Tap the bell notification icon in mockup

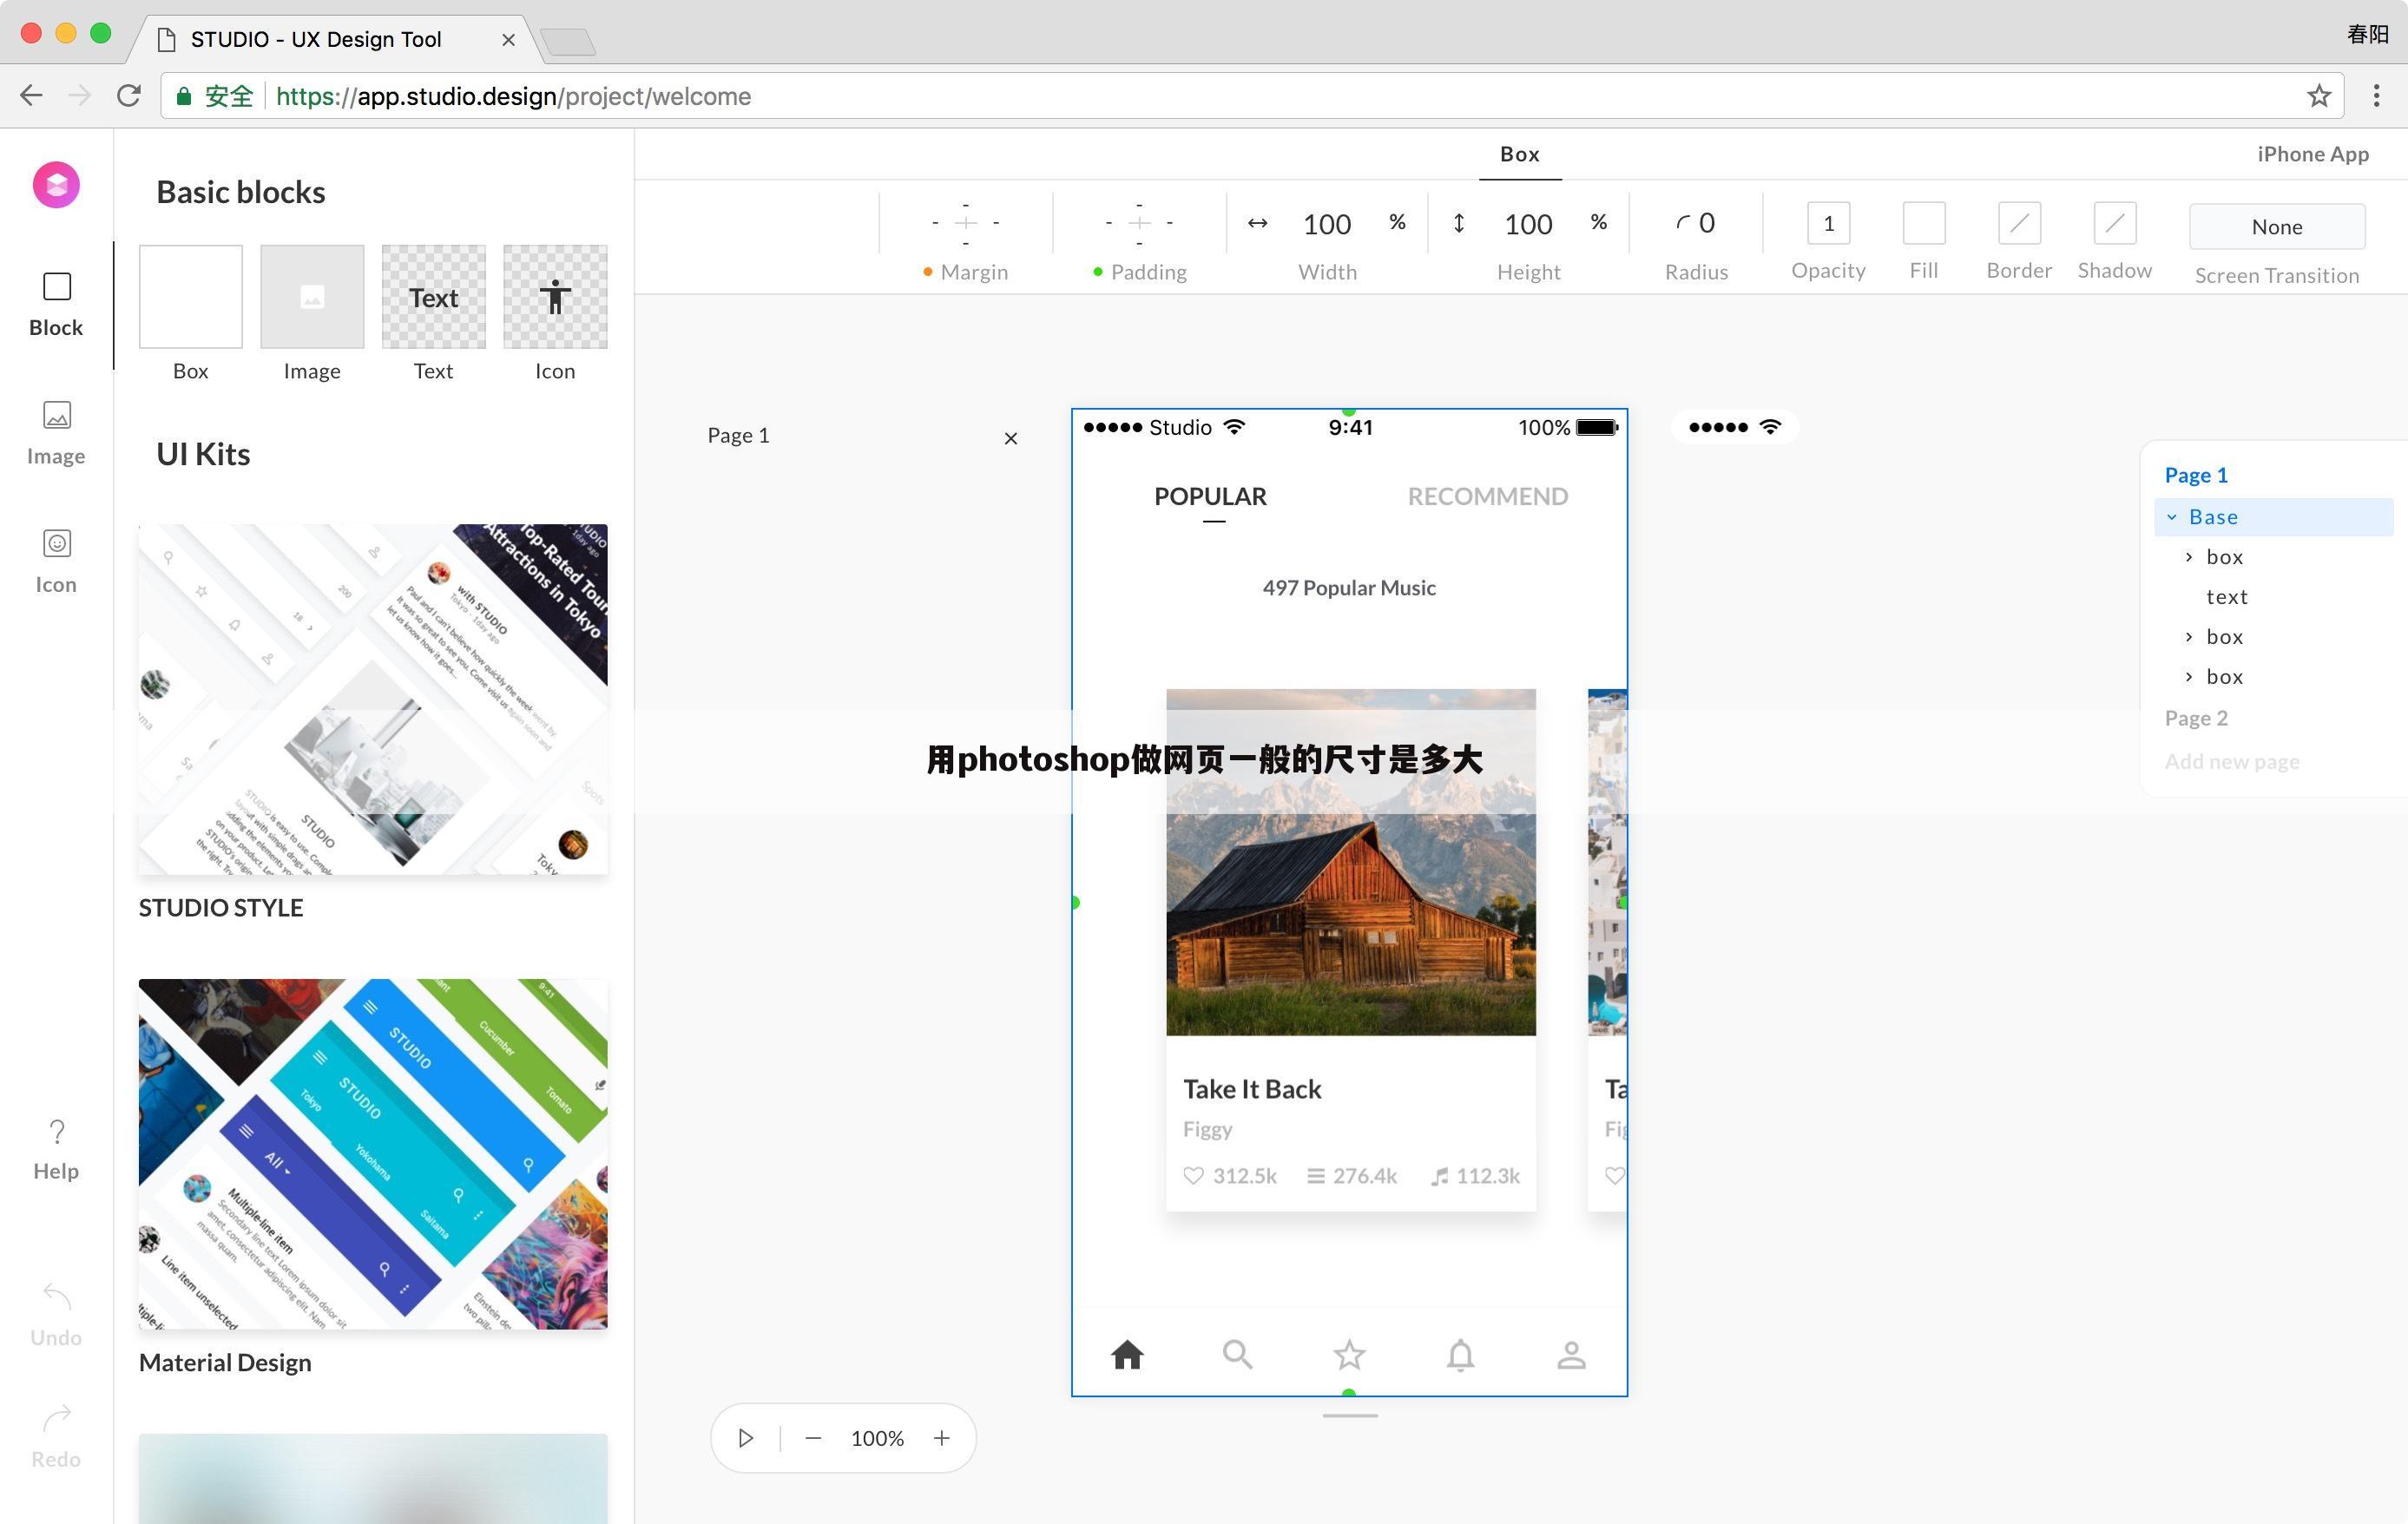[1460, 1355]
